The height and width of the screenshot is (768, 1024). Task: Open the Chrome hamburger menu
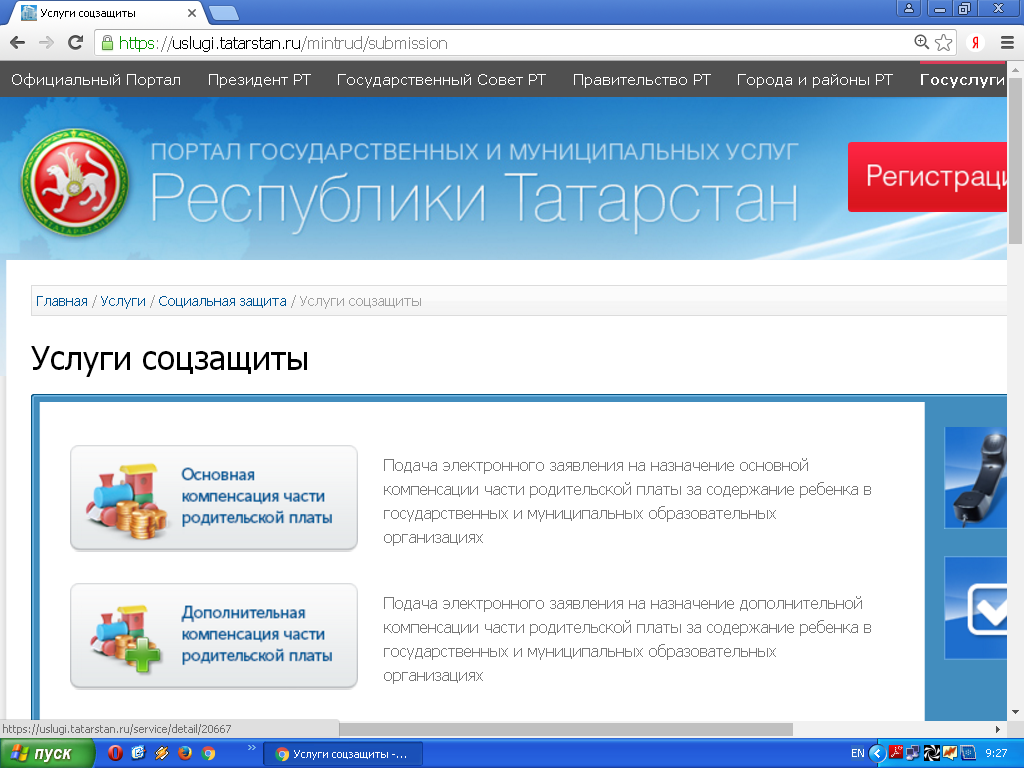[x=1007, y=43]
